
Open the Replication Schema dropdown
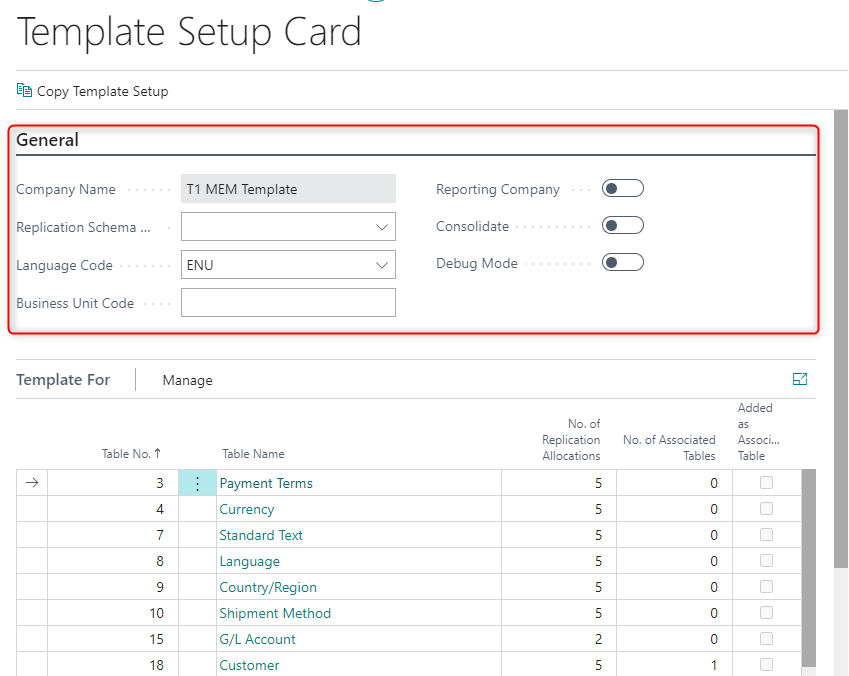383,226
